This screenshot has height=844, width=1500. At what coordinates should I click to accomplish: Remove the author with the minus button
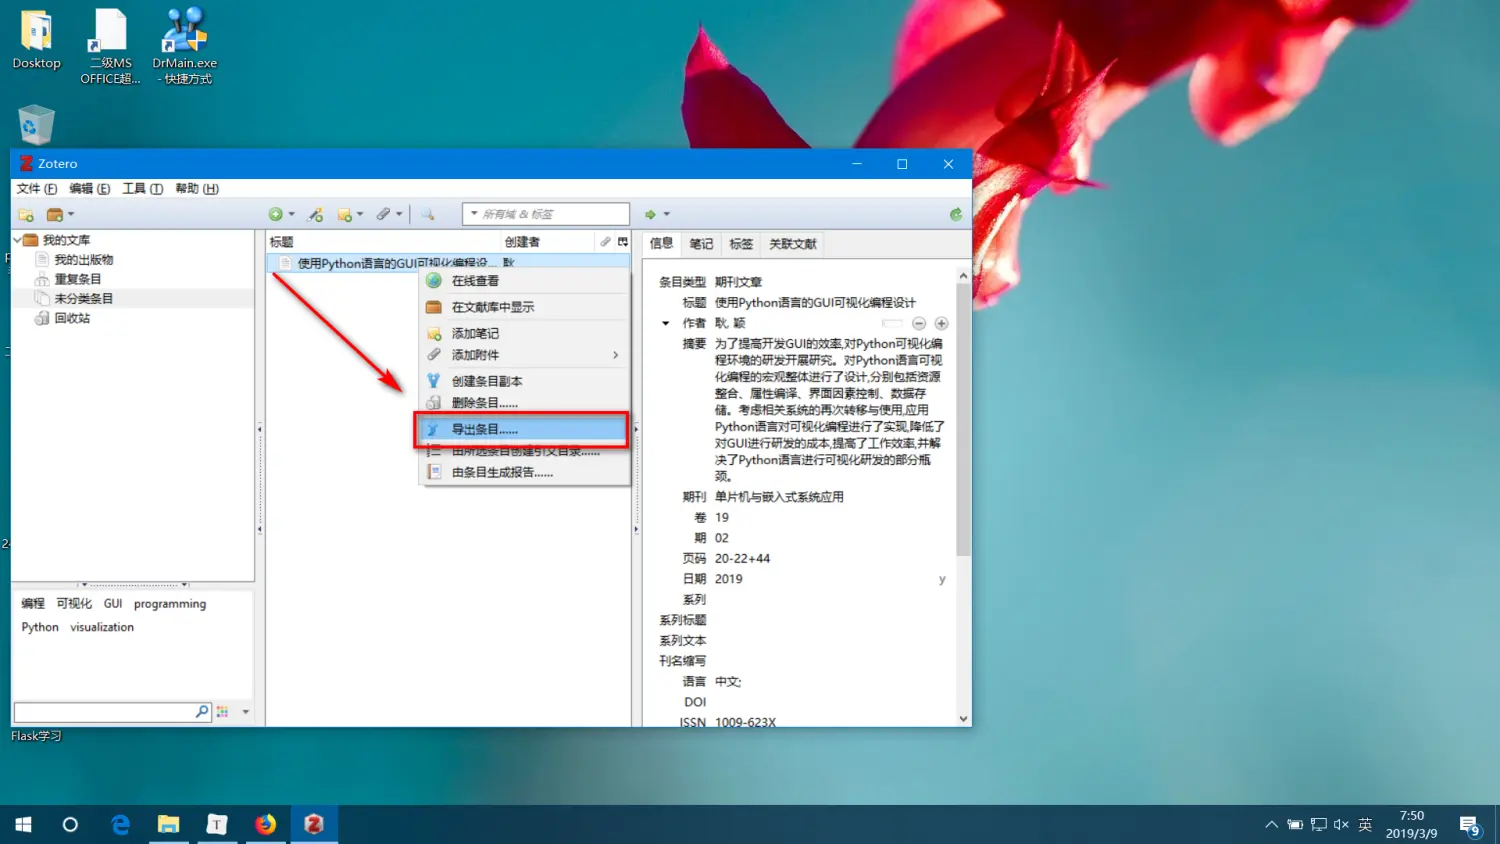coord(919,323)
